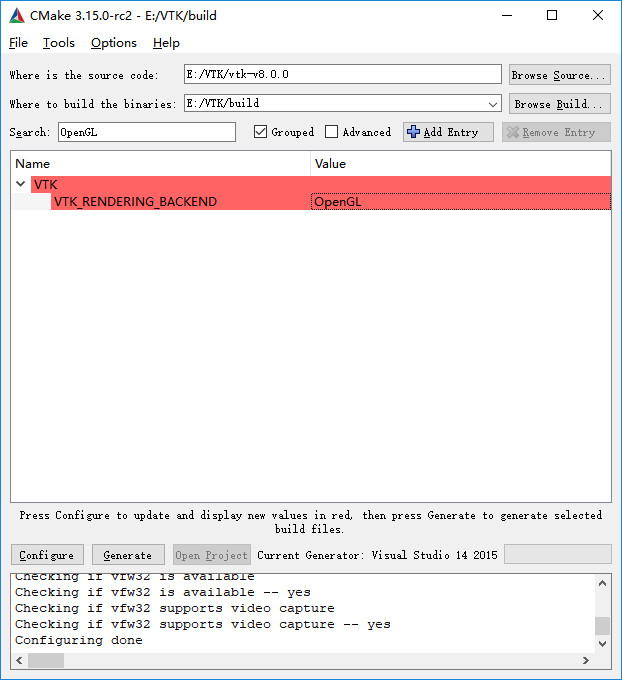Click the output log vertical scrollbar thumb

602,626
